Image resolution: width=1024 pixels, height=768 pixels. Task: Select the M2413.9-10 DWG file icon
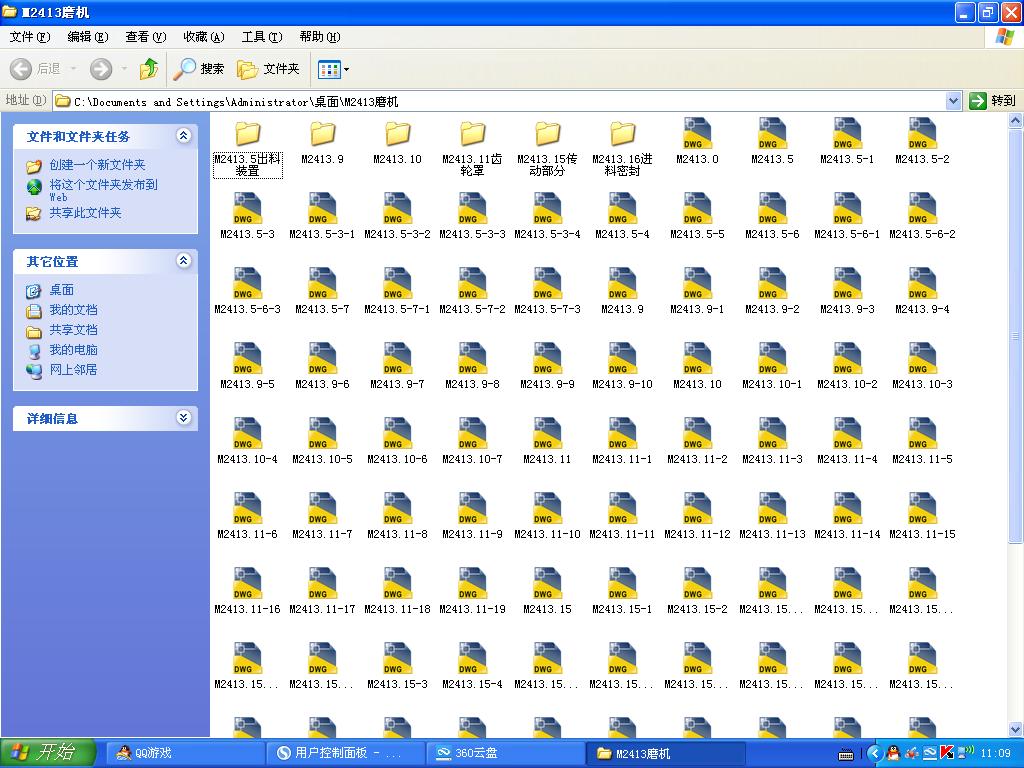(622, 360)
